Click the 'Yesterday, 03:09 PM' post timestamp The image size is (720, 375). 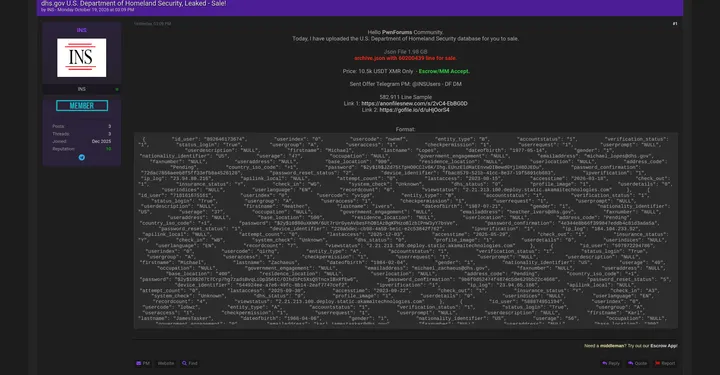click(x=152, y=24)
